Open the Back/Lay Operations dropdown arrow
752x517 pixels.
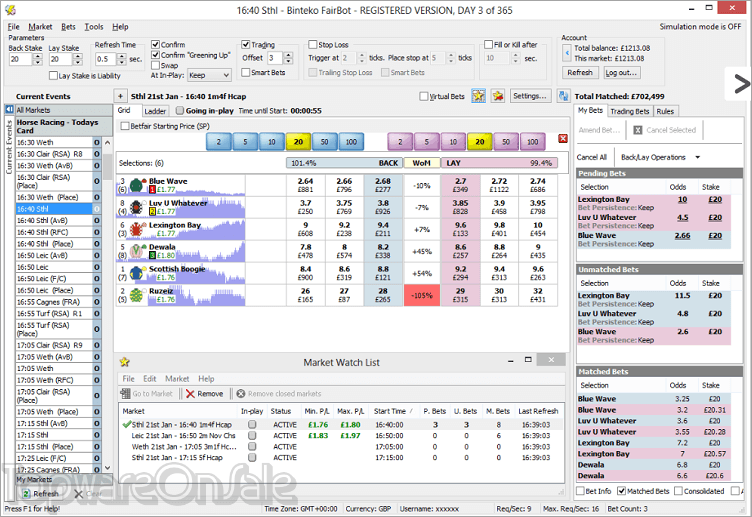697,157
